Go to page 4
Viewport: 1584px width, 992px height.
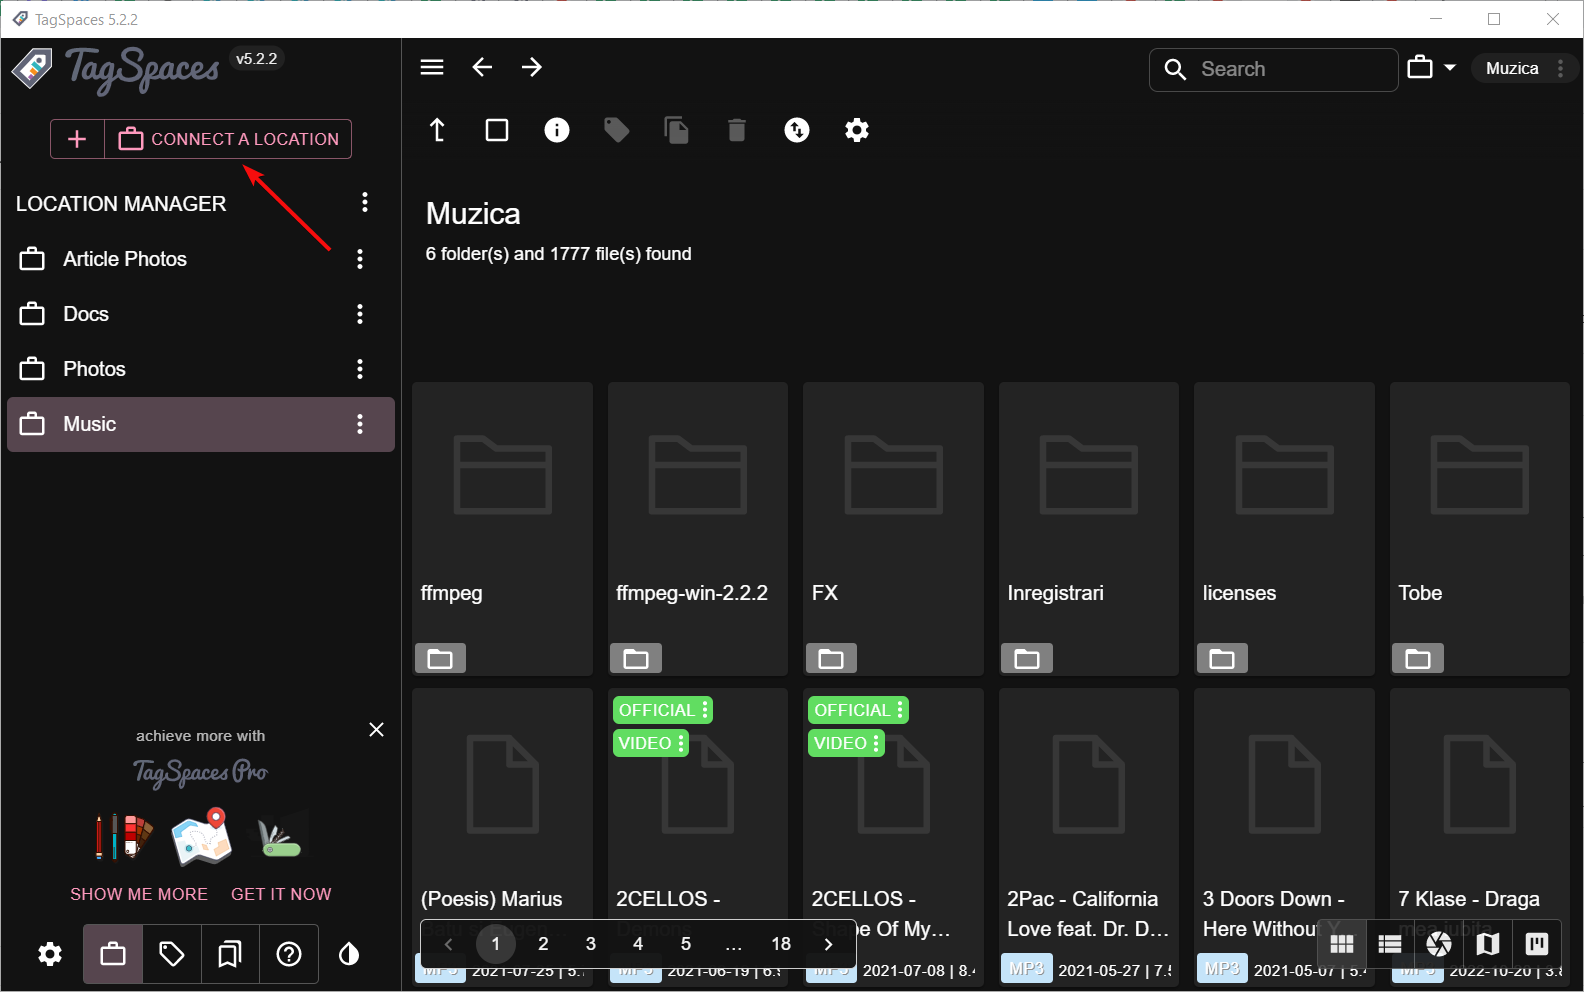(638, 944)
